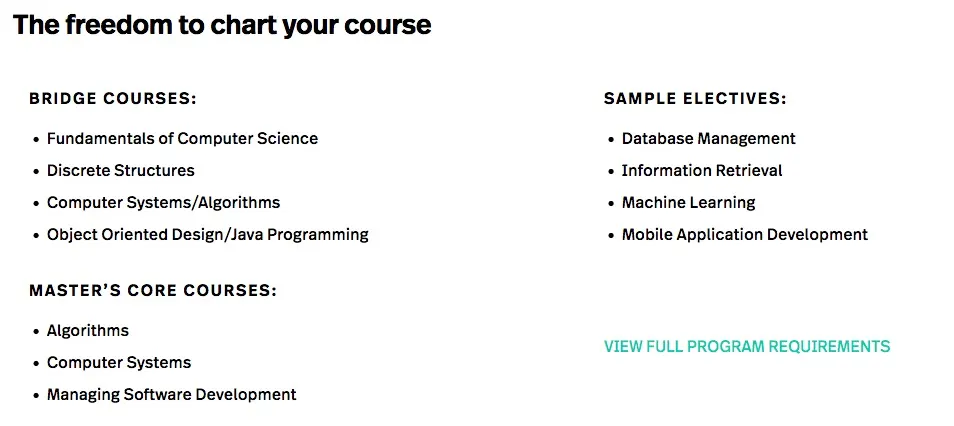Click the Information Retrieval elective
This screenshot has width=954, height=426.
coord(702,171)
